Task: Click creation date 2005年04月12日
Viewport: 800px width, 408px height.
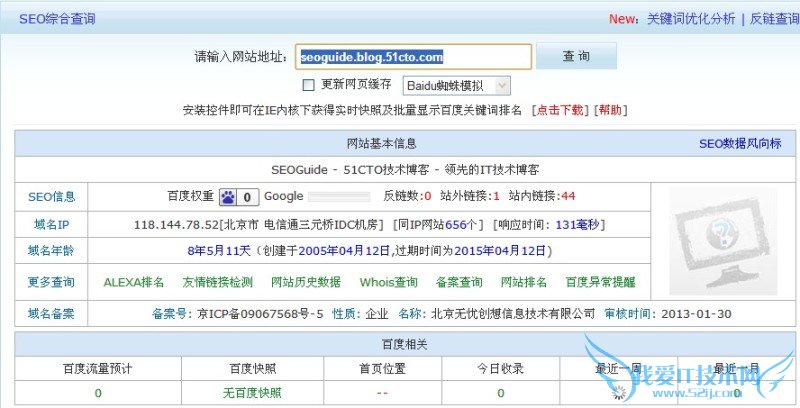Action: pos(344,250)
